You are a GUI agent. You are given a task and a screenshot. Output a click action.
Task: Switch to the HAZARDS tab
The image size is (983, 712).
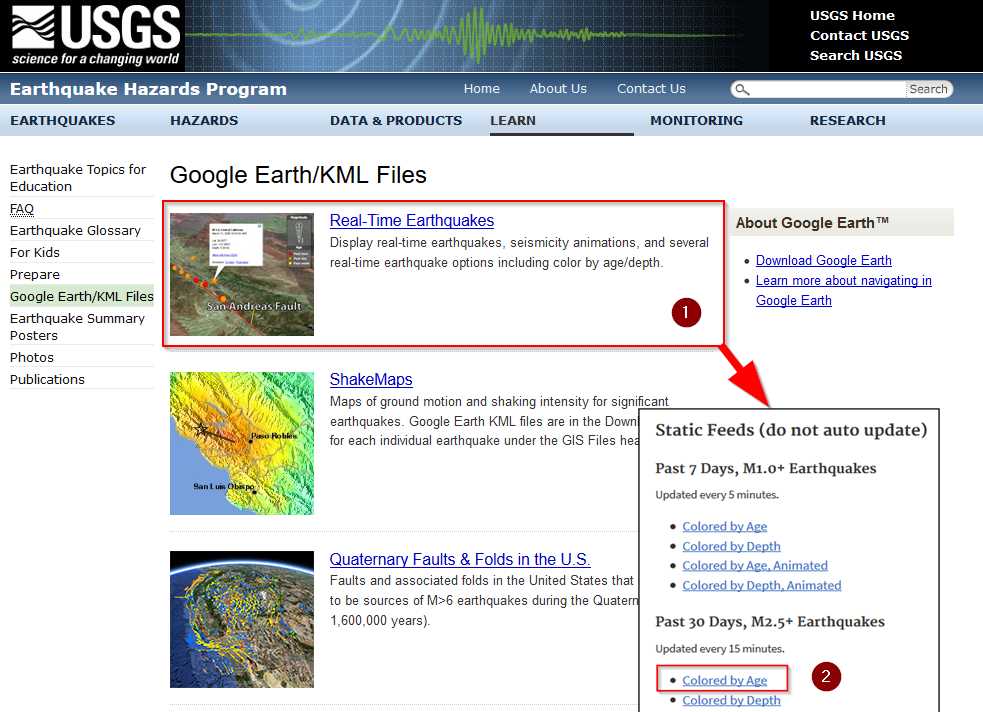click(204, 120)
